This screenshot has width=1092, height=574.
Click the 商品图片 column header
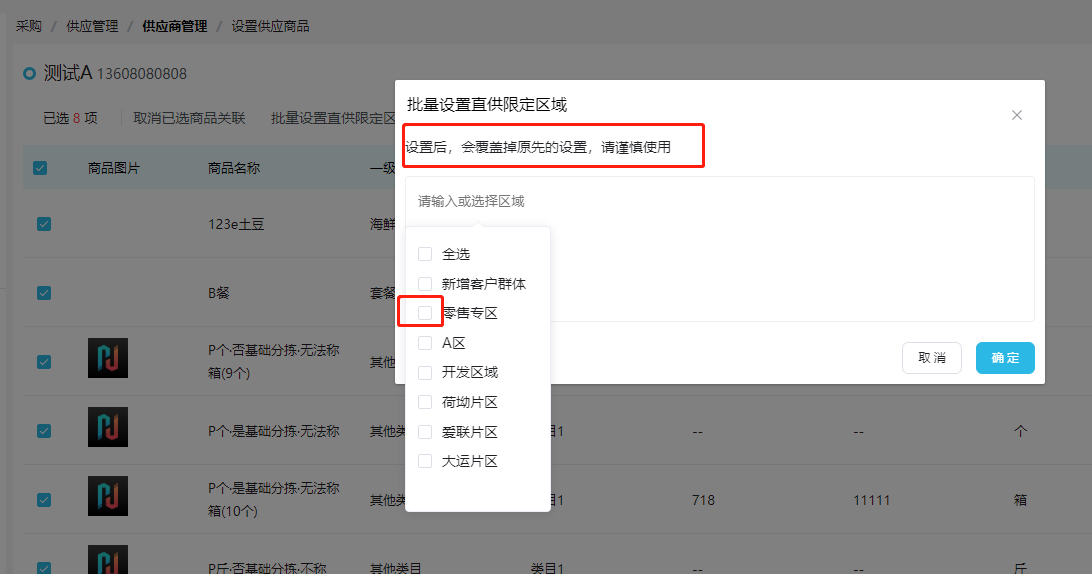[114, 168]
